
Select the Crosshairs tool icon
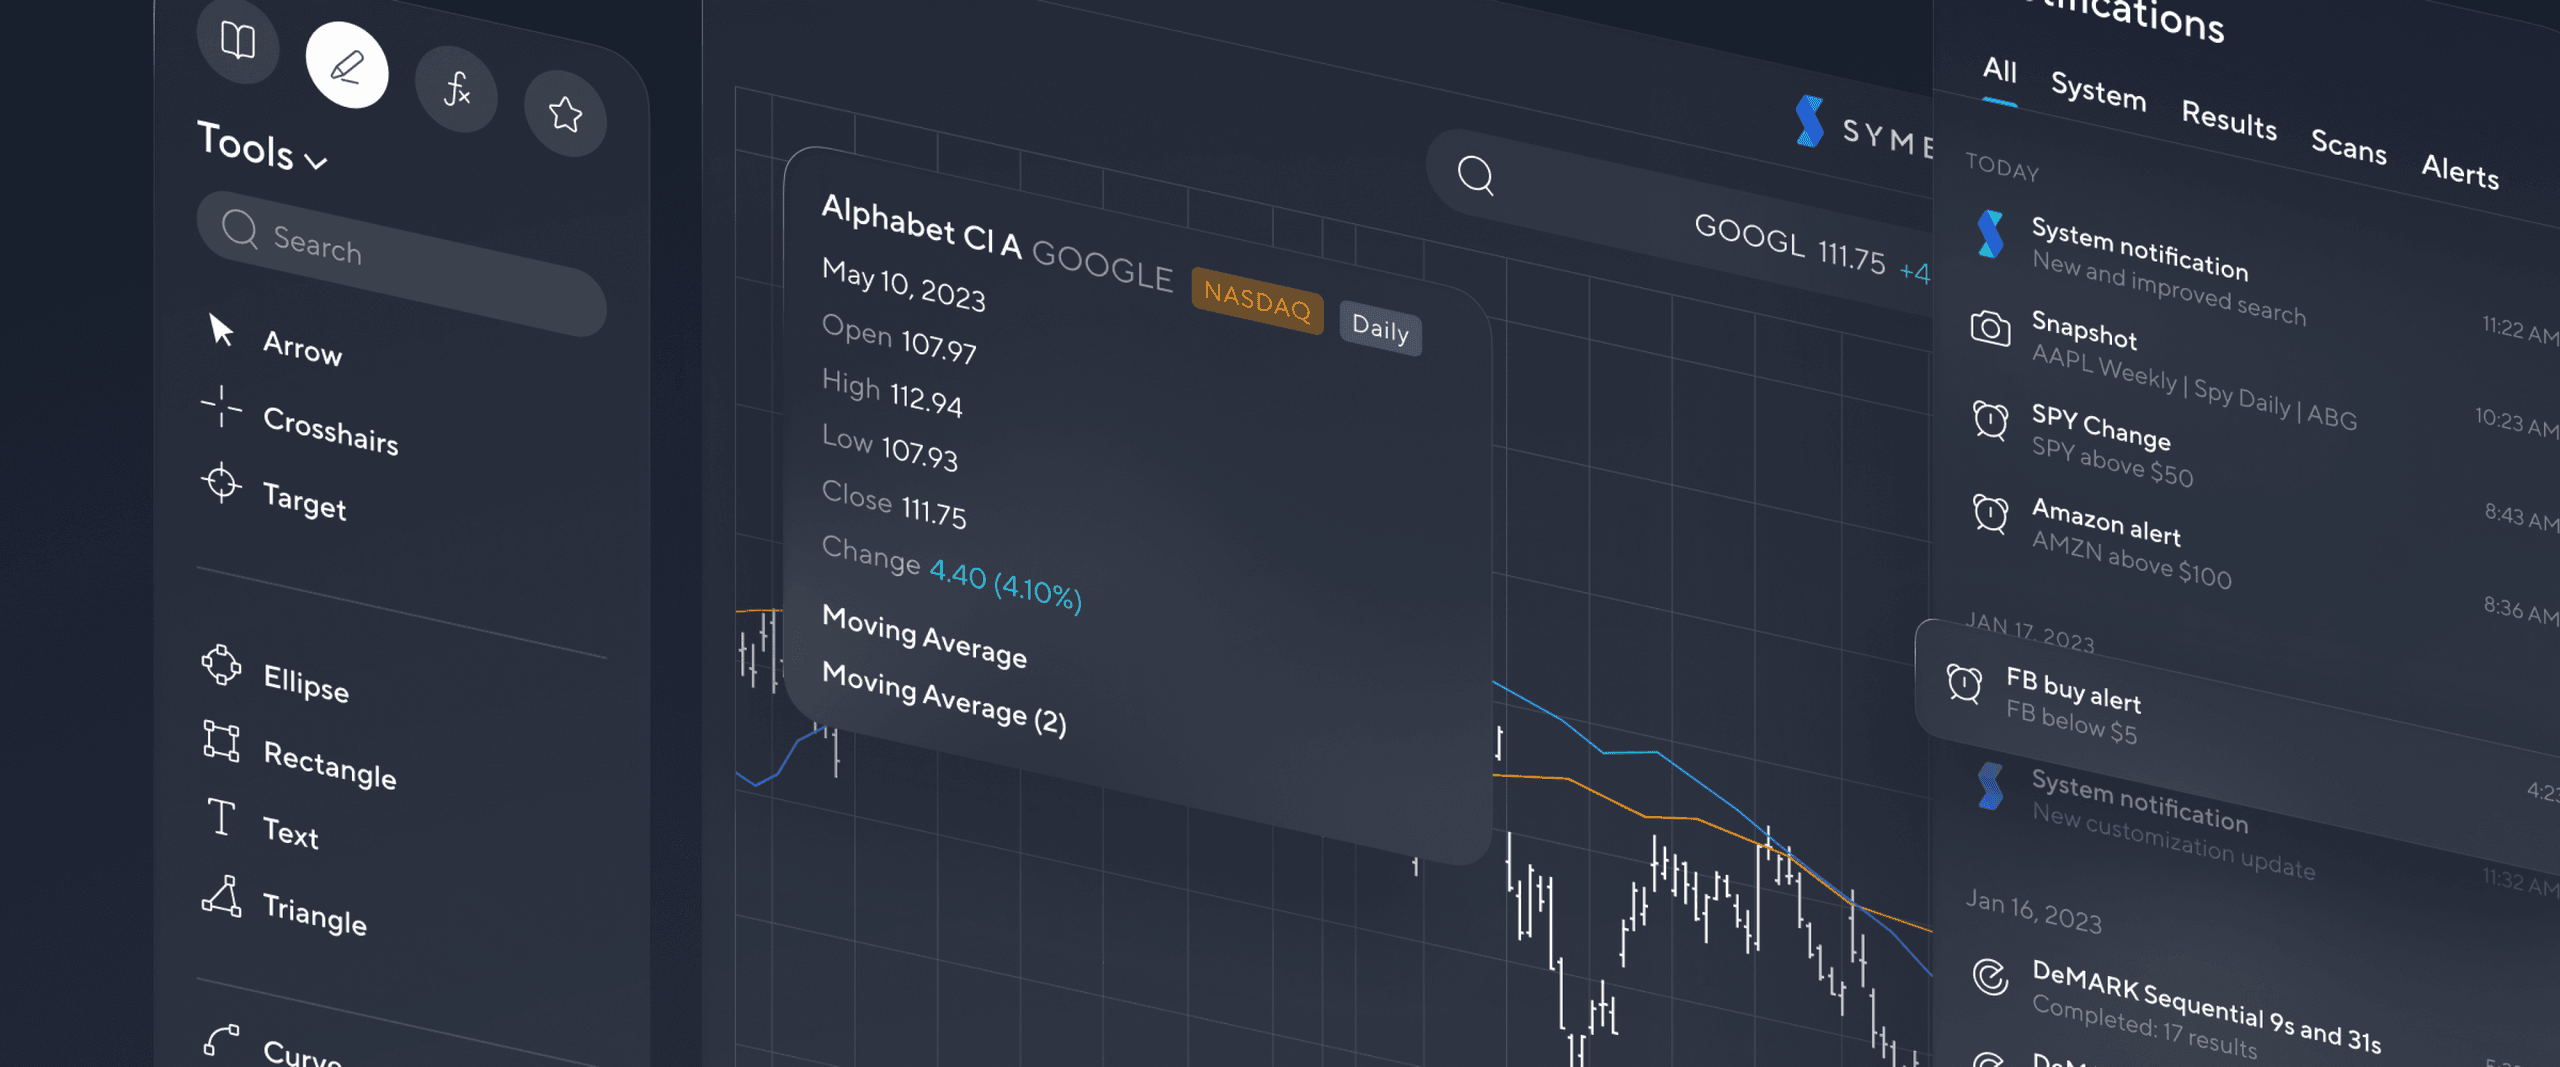click(x=221, y=407)
